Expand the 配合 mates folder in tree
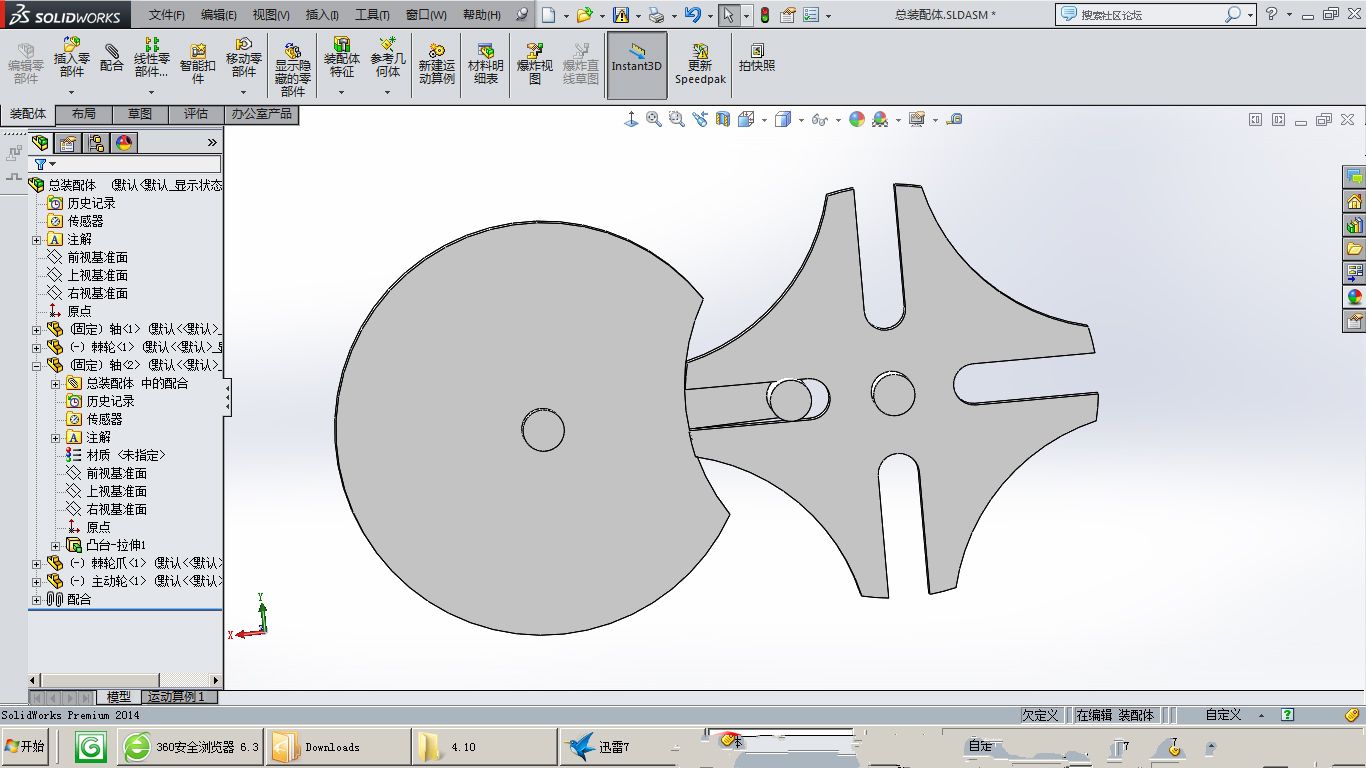This screenshot has width=1366, height=768. [37, 599]
